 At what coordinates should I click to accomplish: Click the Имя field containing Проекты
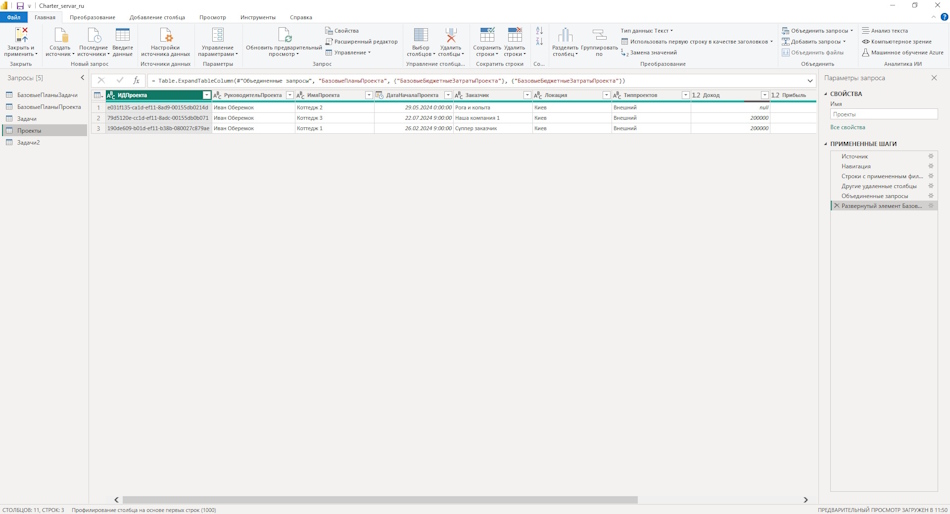coord(883,115)
